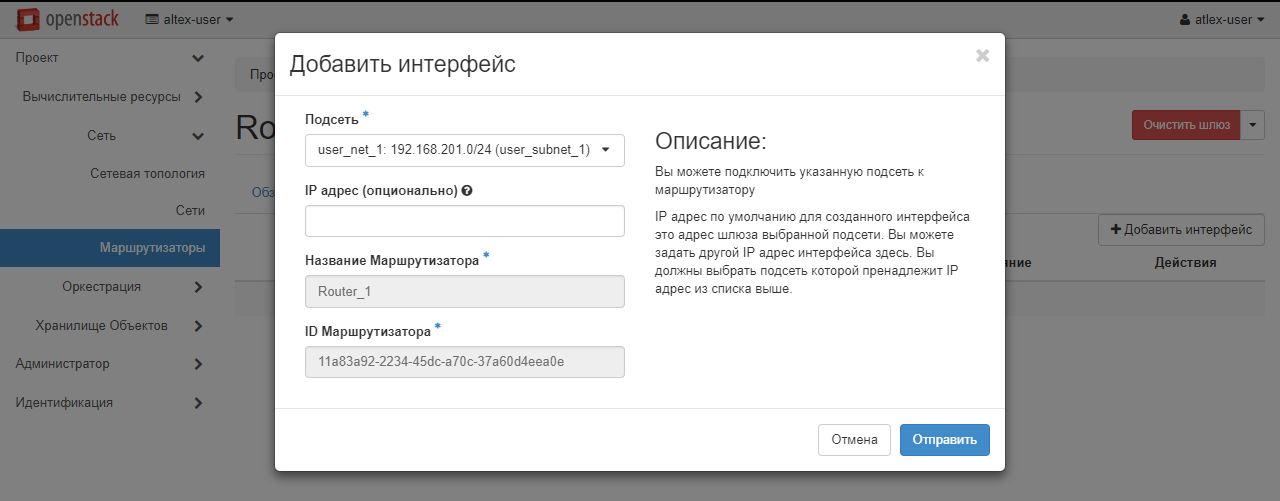
Task: Open the atlex-user account menu
Action: pyautogui.click(x=1222, y=19)
